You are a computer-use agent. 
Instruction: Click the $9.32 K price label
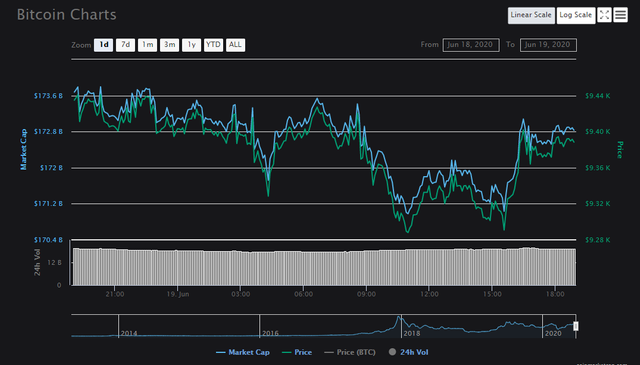coord(598,203)
